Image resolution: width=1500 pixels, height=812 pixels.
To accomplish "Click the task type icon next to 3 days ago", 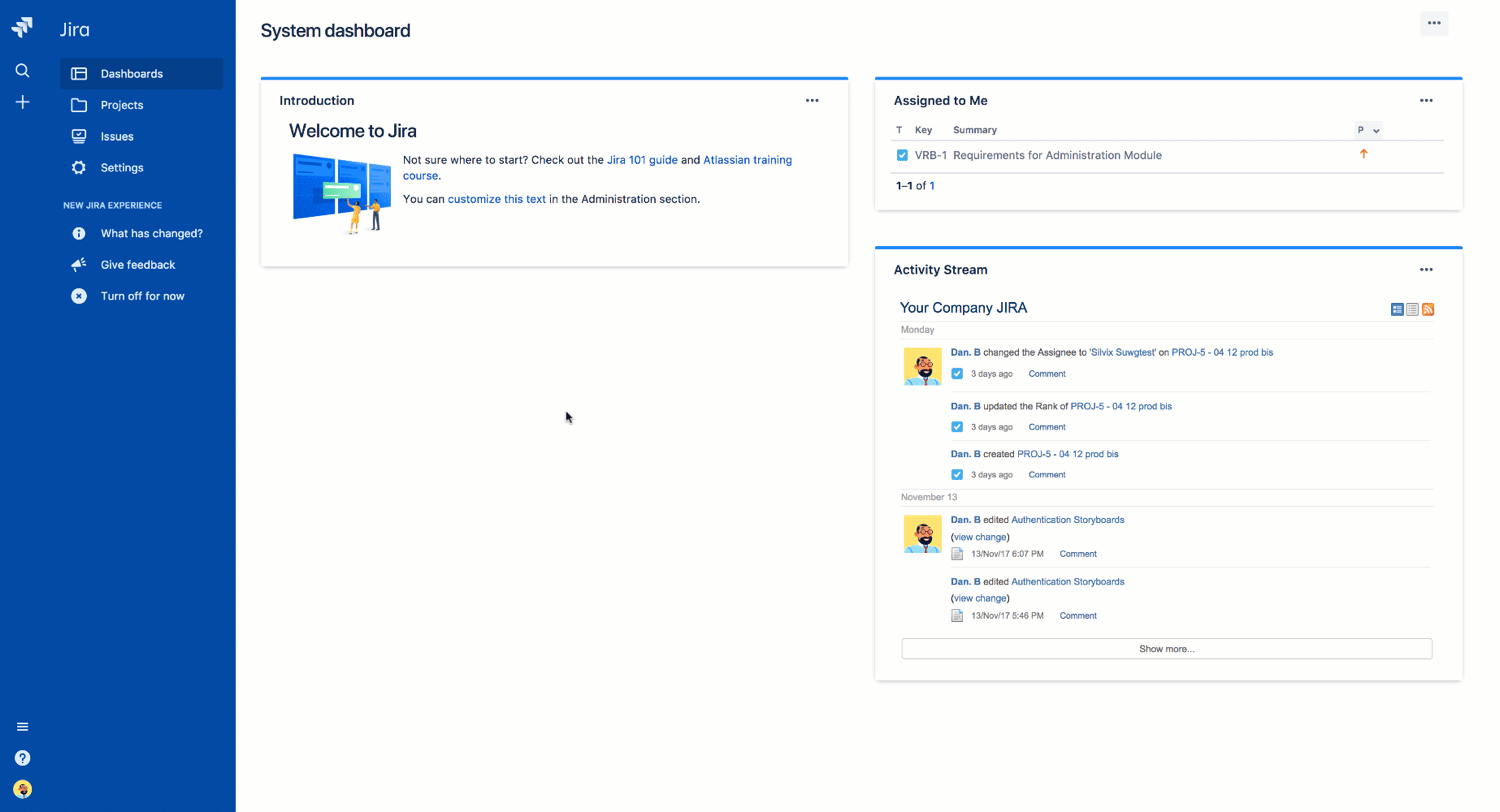I will coord(957,373).
